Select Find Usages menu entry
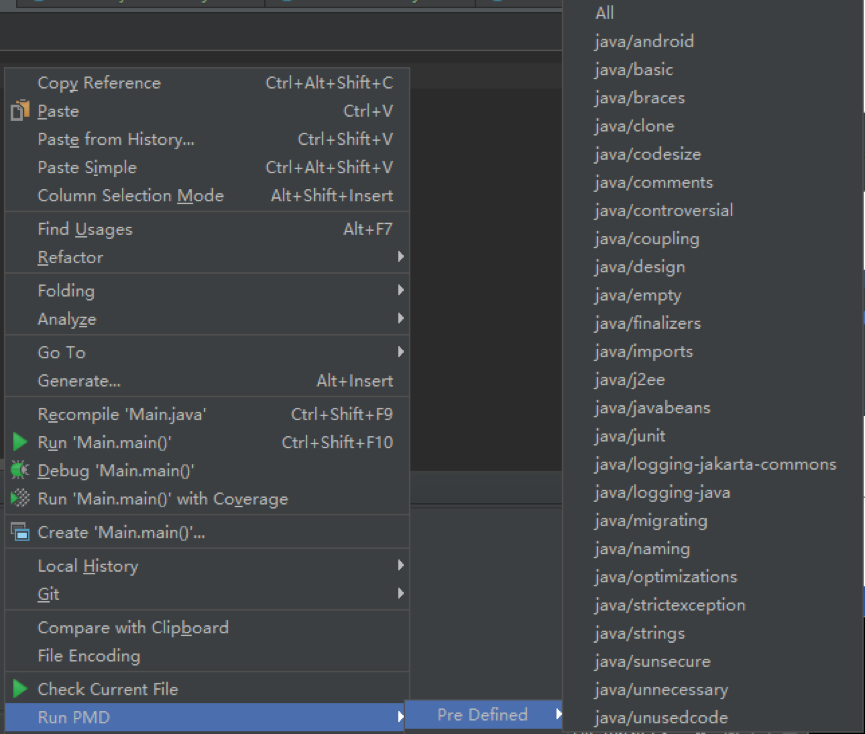This screenshot has height=734, width=865. tap(207, 229)
